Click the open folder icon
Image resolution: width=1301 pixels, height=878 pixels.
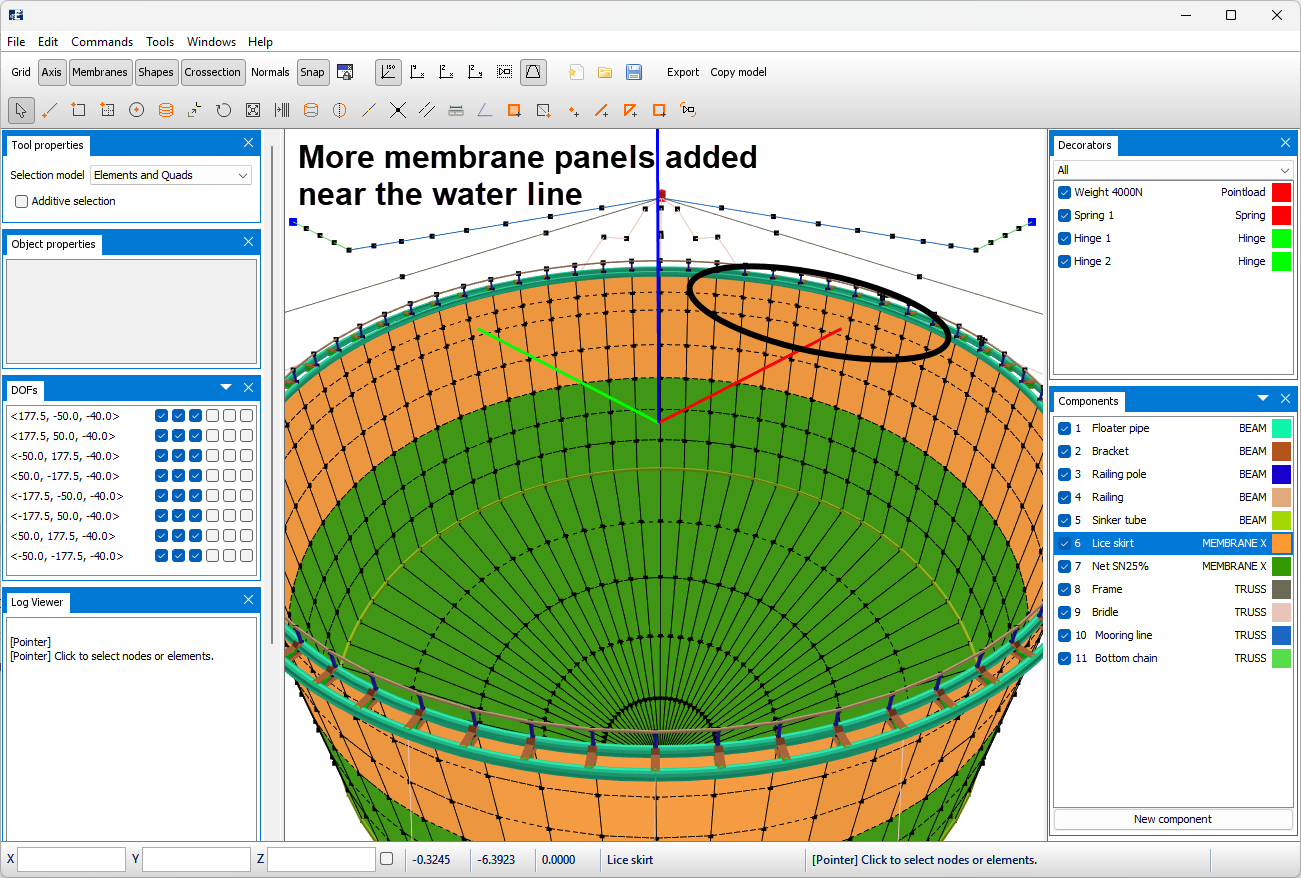point(605,72)
